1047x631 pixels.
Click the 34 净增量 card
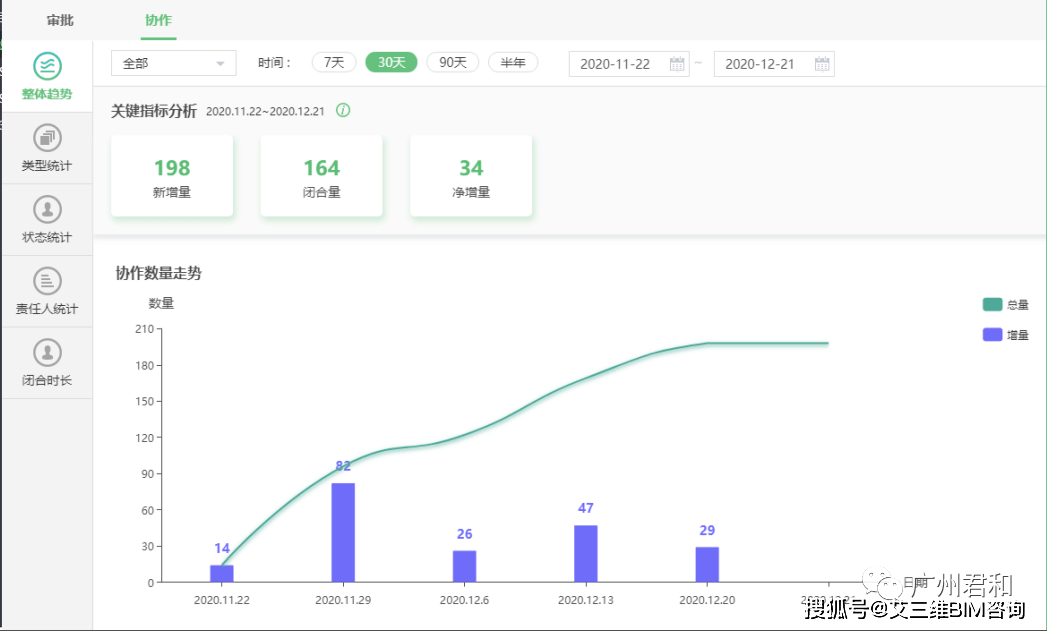click(471, 176)
